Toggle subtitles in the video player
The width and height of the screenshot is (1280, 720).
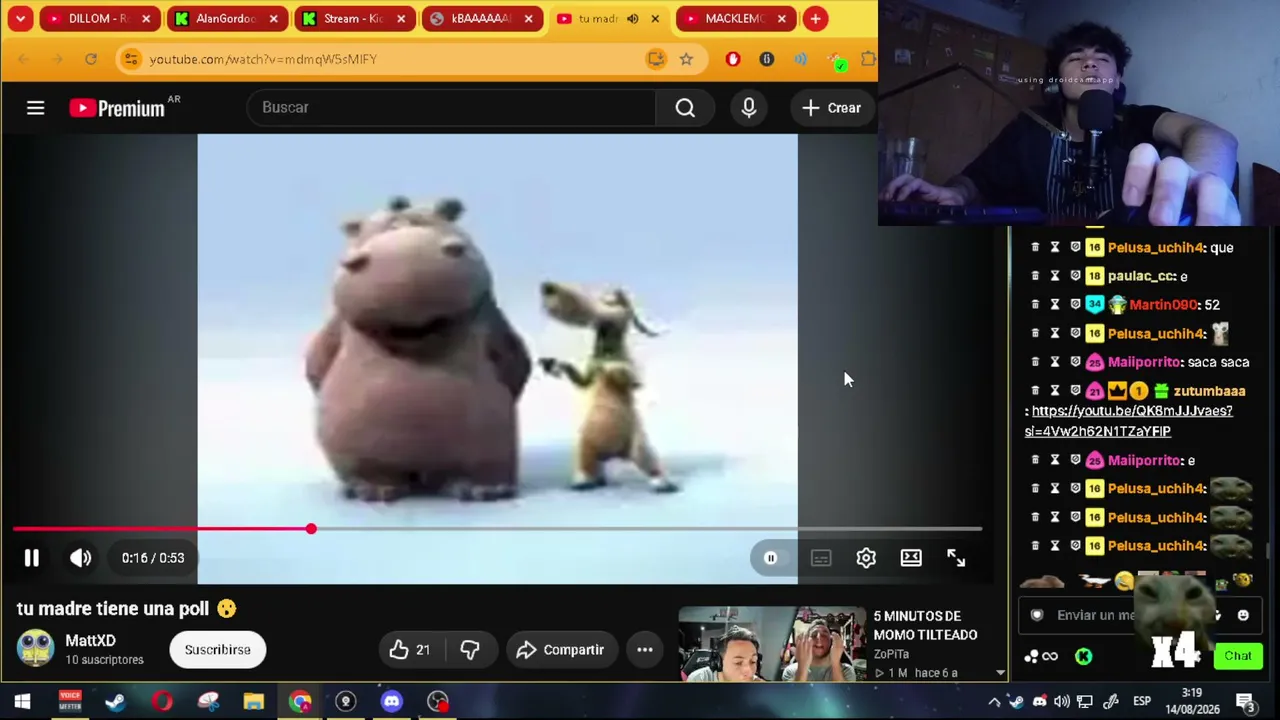821,558
